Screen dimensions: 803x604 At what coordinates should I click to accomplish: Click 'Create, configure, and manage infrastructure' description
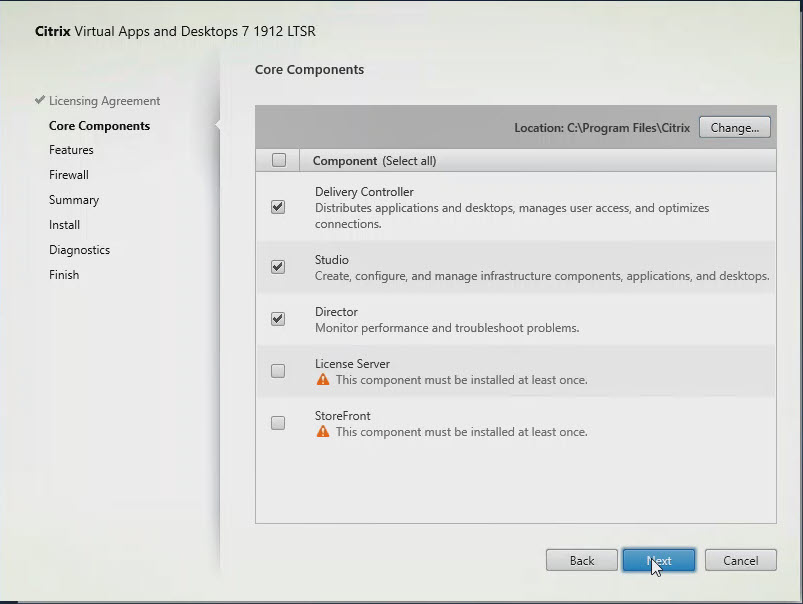pos(542,276)
